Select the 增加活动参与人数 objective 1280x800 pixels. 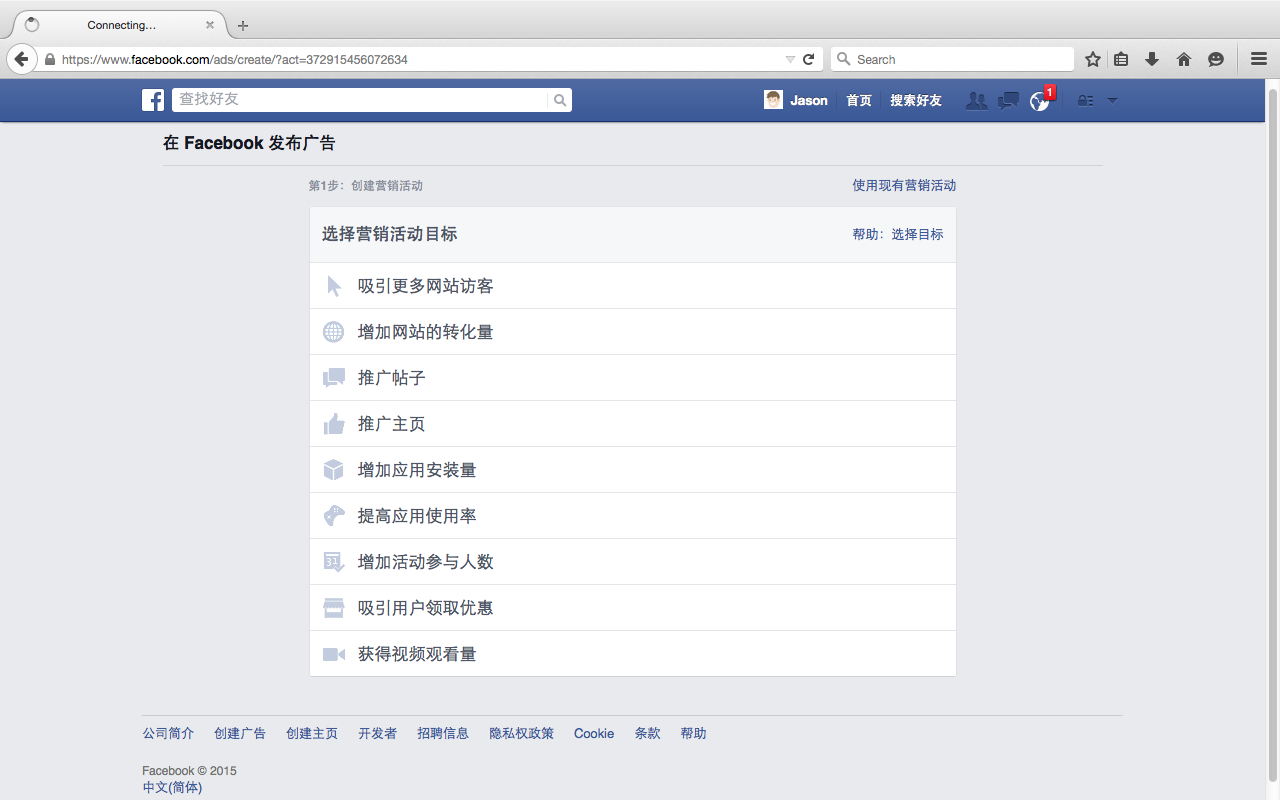coord(633,562)
